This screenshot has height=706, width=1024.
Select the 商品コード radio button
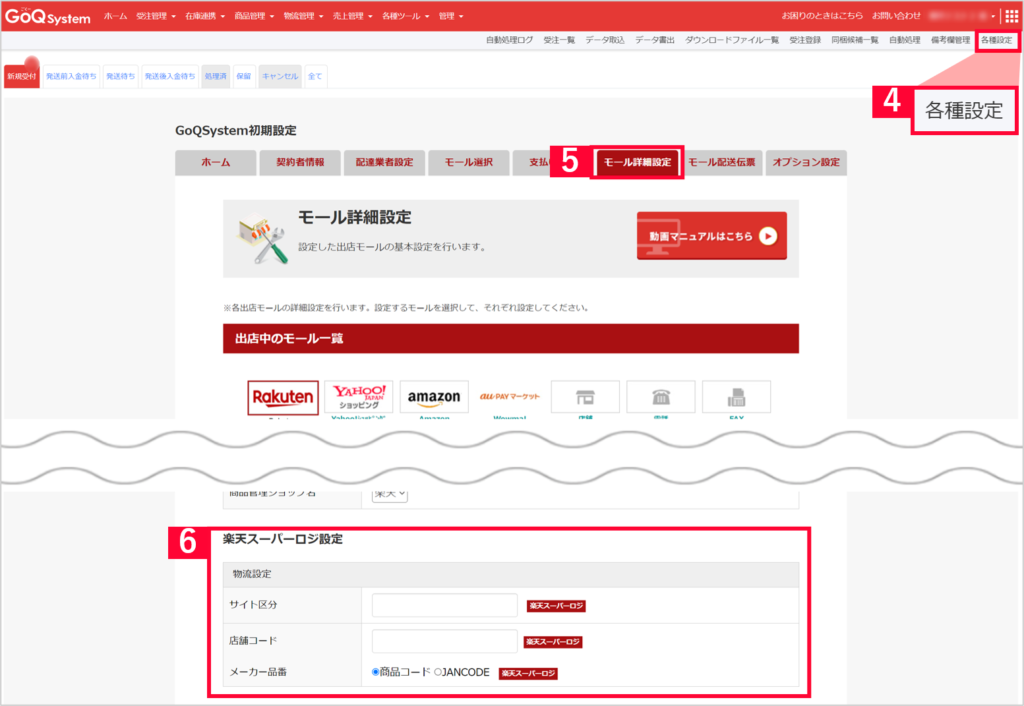click(x=377, y=673)
